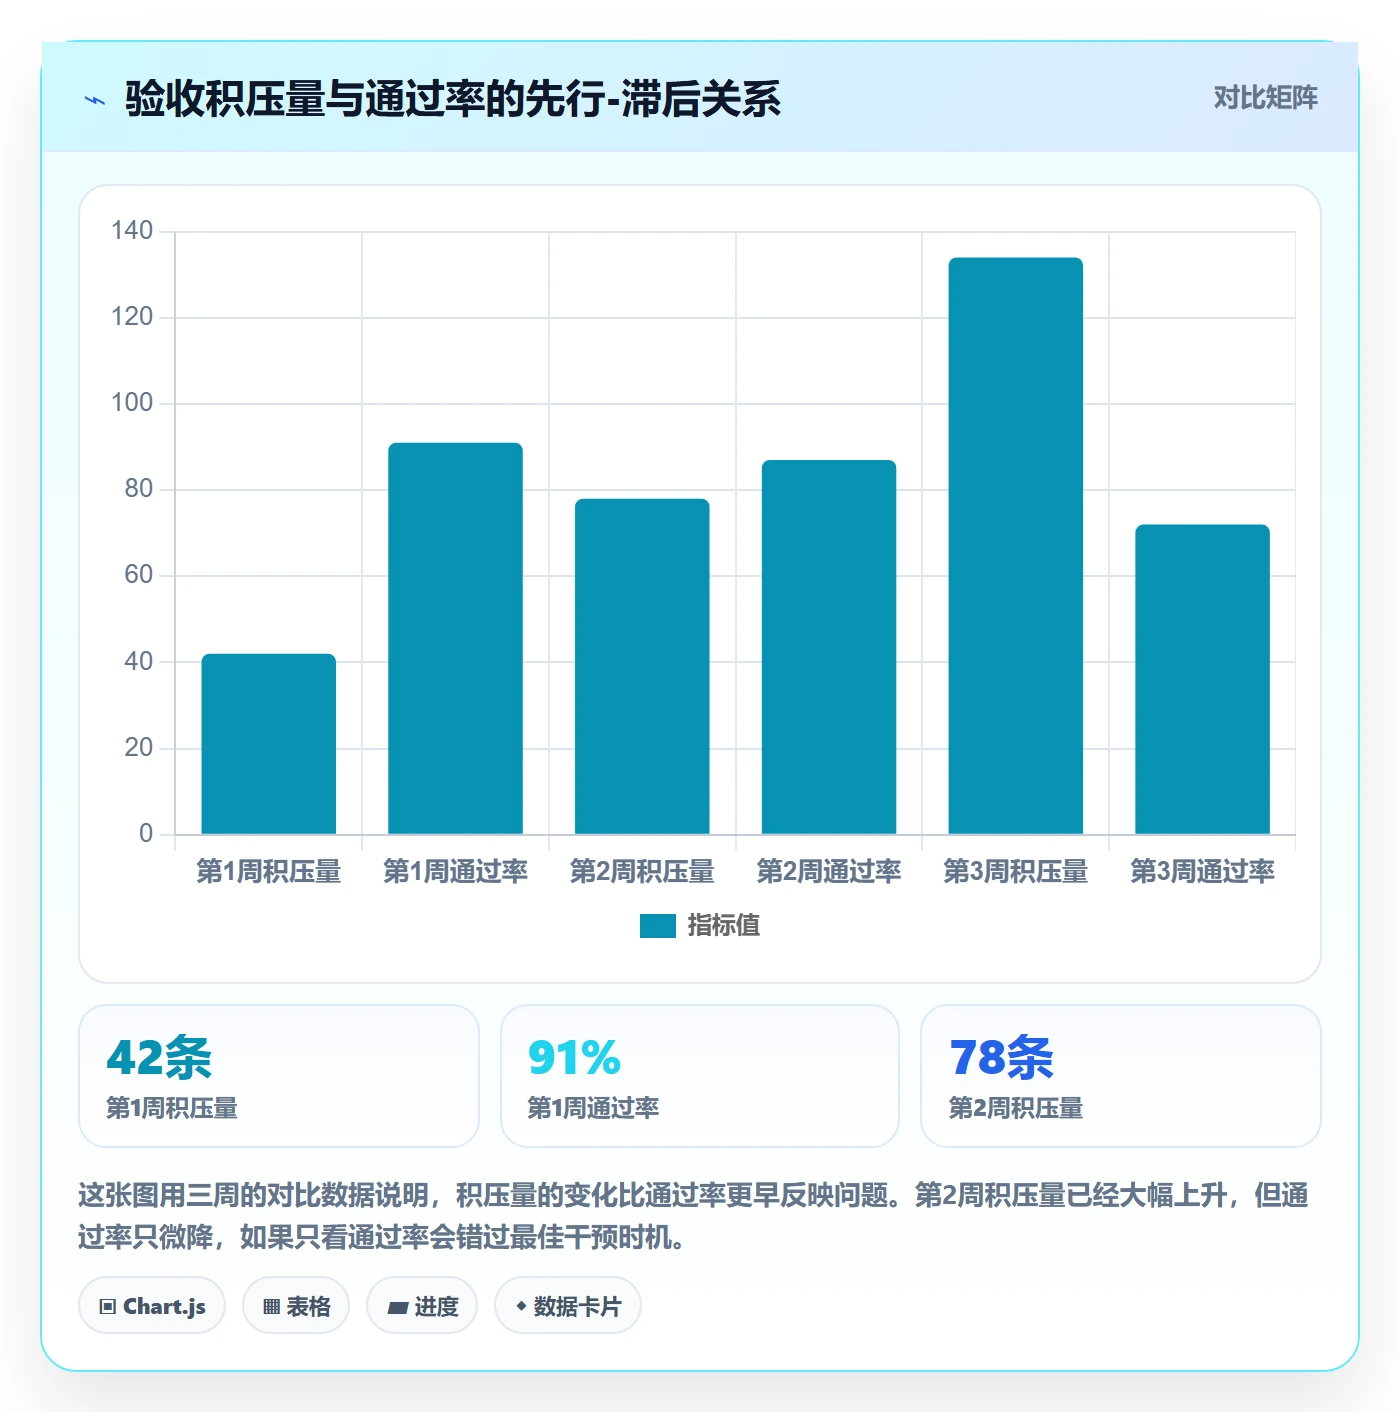Click the 第1周通过率 bar in the chart

pyautogui.click(x=455, y=638)
